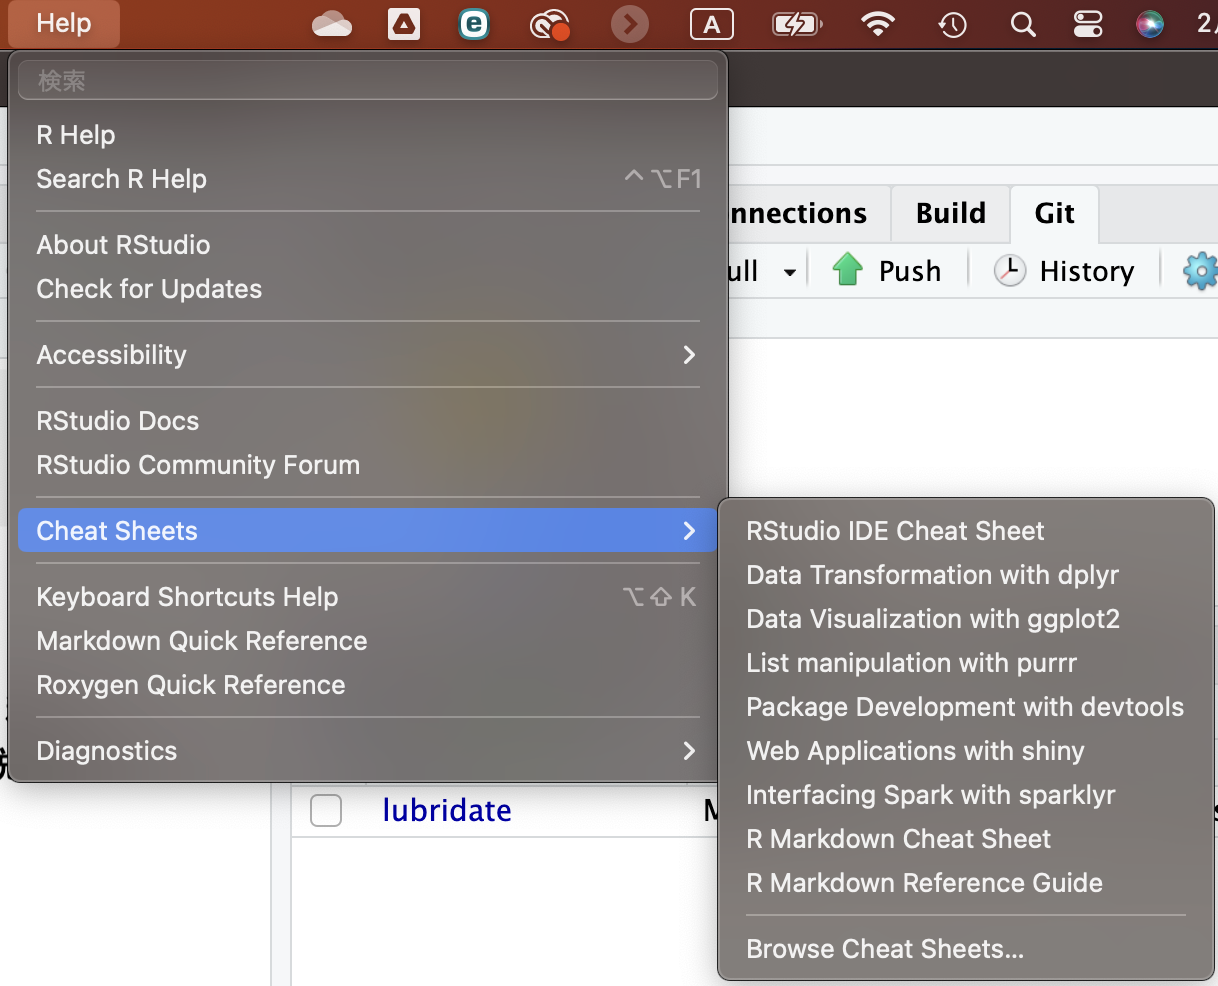The width and height of the screenshot is (1218, 986).
Task: Open Markdown Quick Reference
Action: pyautogui.click(x=368, y=641)
